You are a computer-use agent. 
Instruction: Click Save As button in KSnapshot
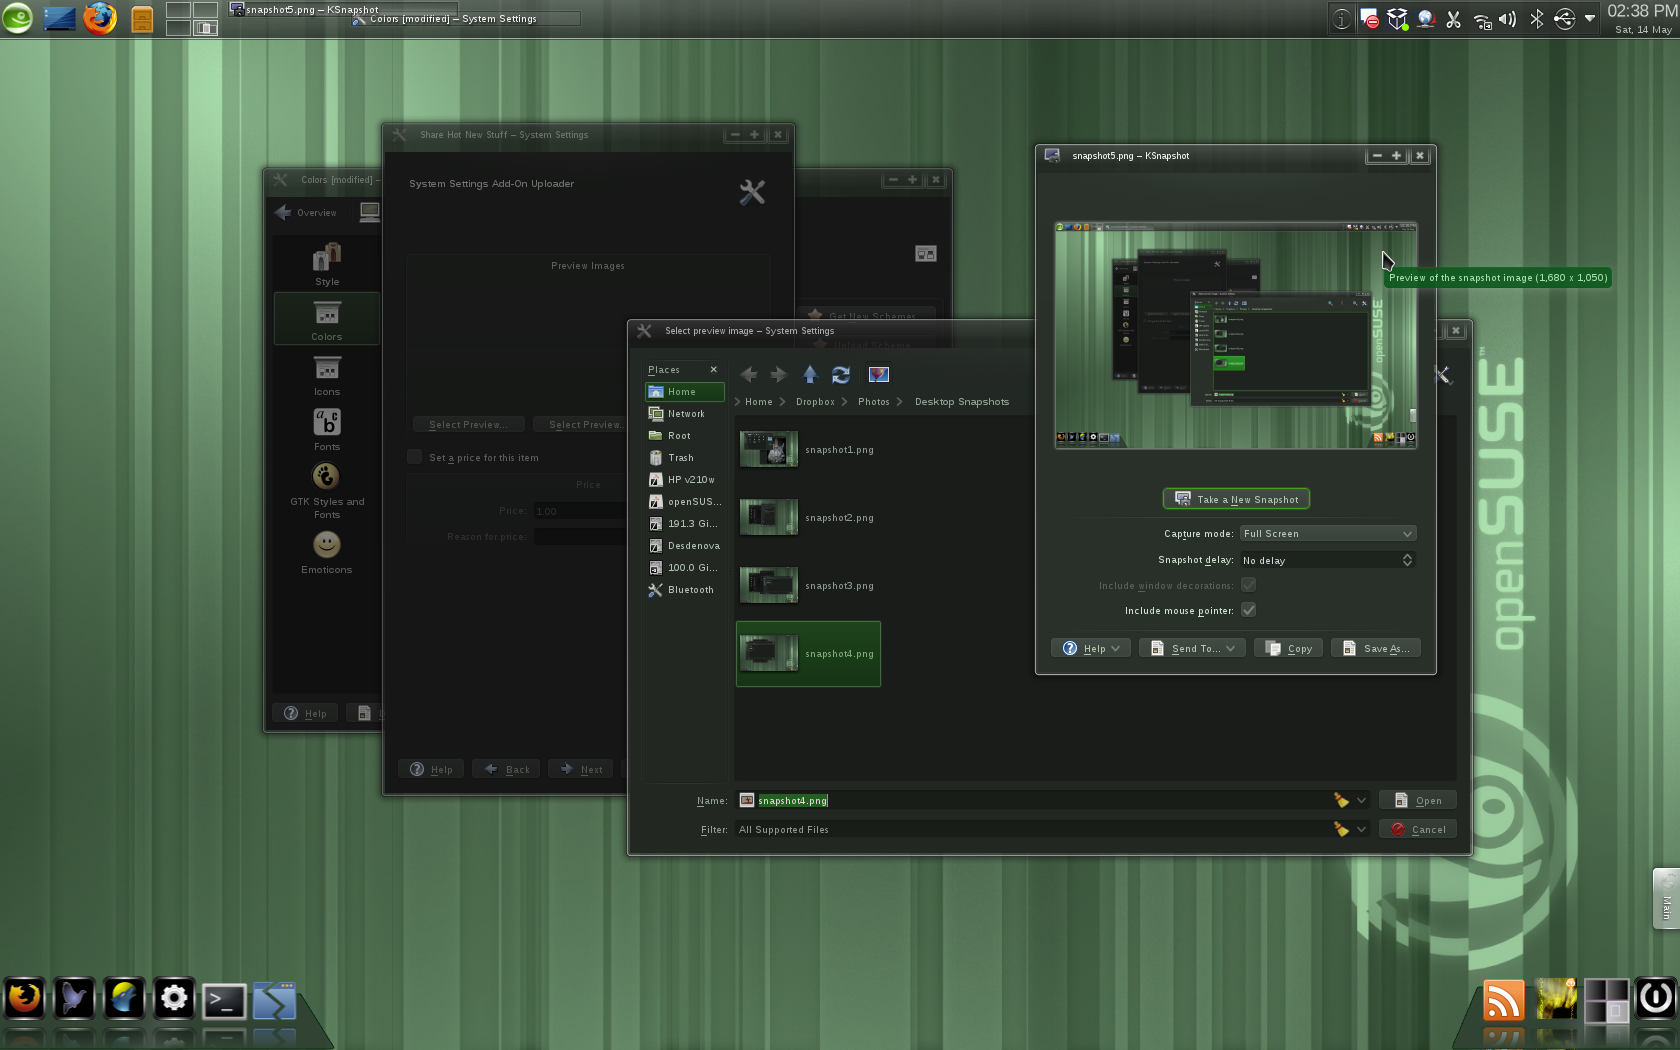click(1376, 649)
